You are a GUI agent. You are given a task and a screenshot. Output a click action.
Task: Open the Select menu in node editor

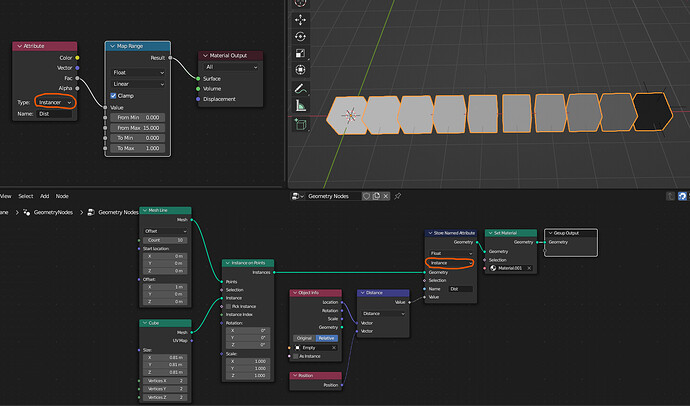click(26, 196)
